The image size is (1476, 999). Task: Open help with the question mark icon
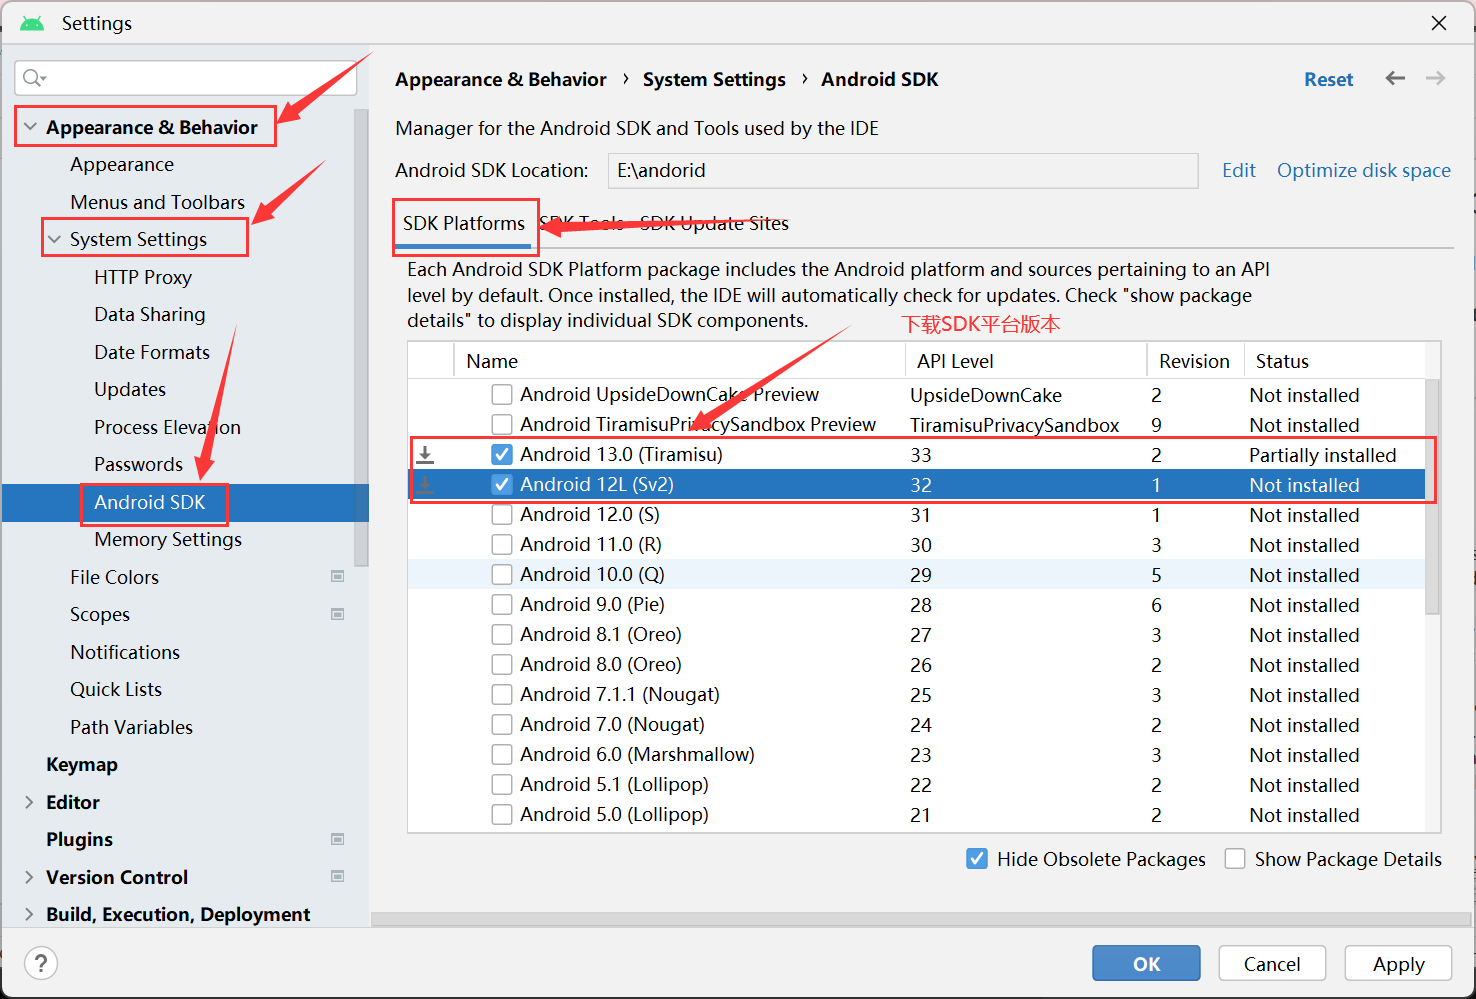pyautogui.click(x=40, y=964)
